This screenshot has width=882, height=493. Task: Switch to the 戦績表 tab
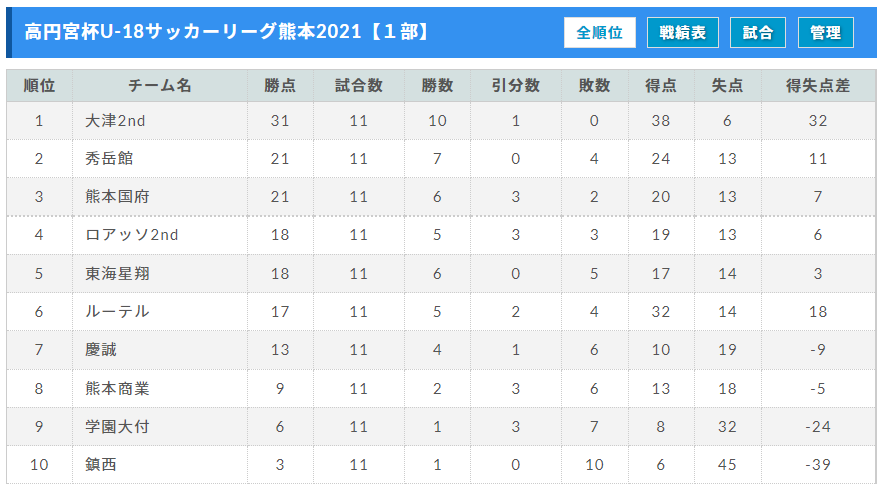click(x=682, y=33)
